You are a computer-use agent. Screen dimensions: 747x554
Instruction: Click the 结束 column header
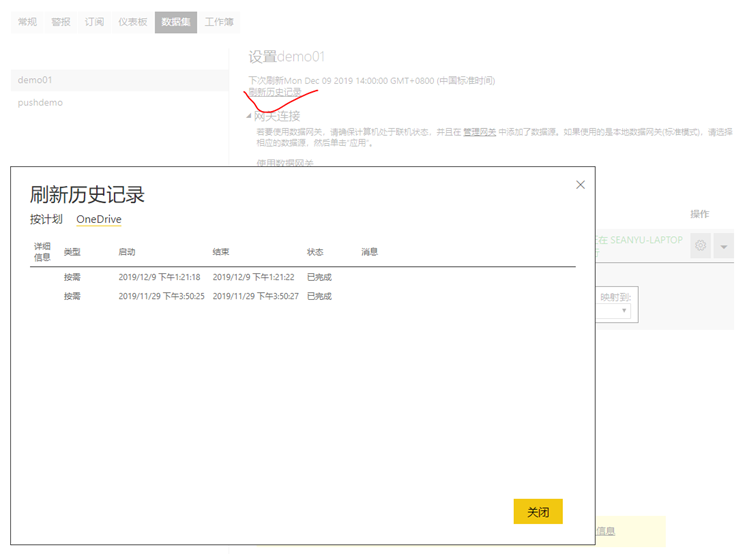[221, 252]
